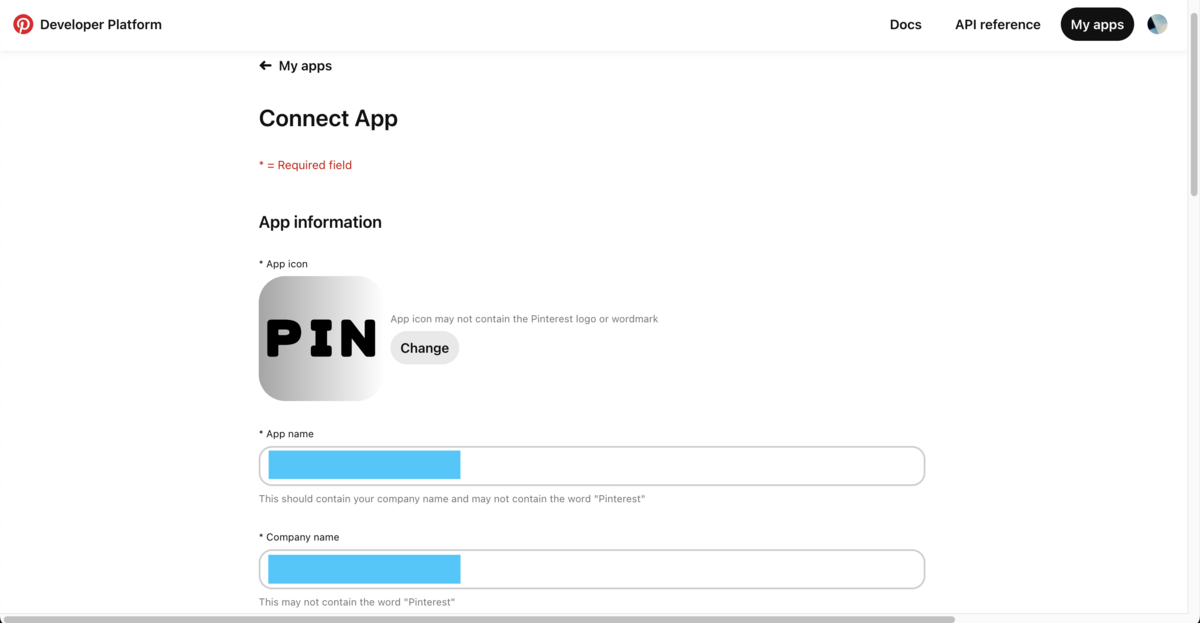Focus the Company name input field
Screen dimensions: 1200x623
coord(592,569)
